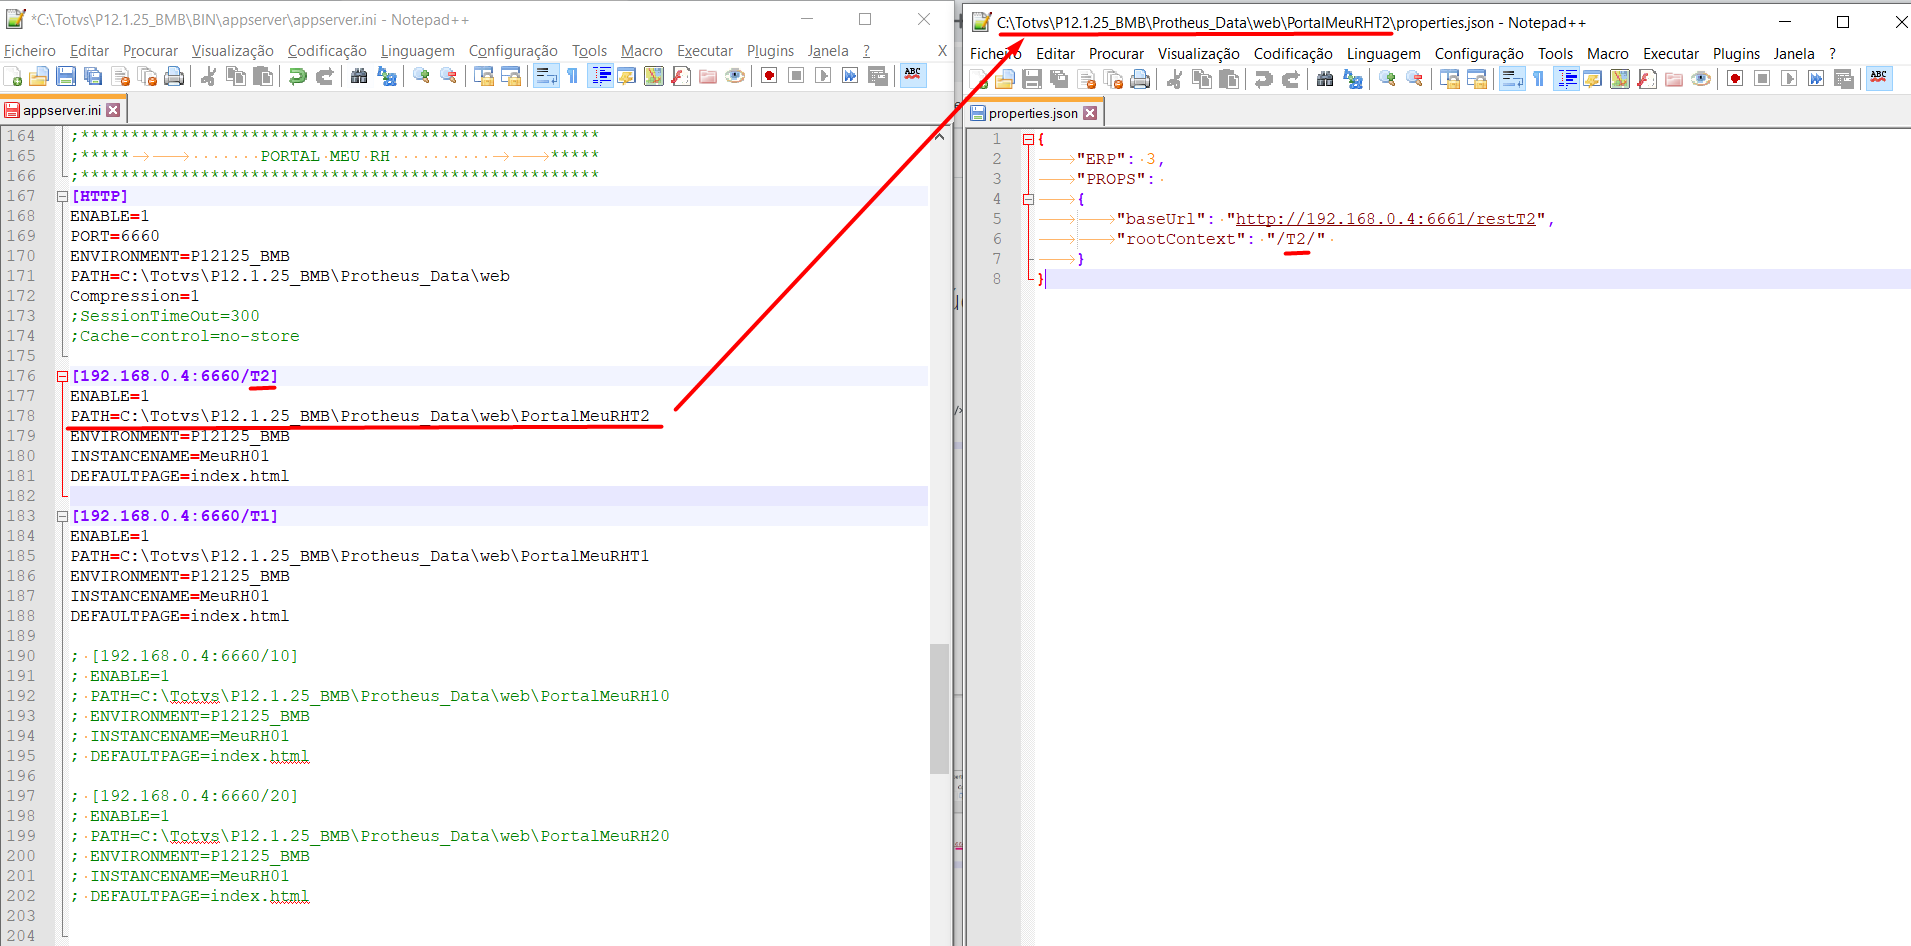Viewport: 1911px width, 946px height.
Task: Click Save icon in properties.json window
Action: pyautogui.click(x=1032, y=80)
